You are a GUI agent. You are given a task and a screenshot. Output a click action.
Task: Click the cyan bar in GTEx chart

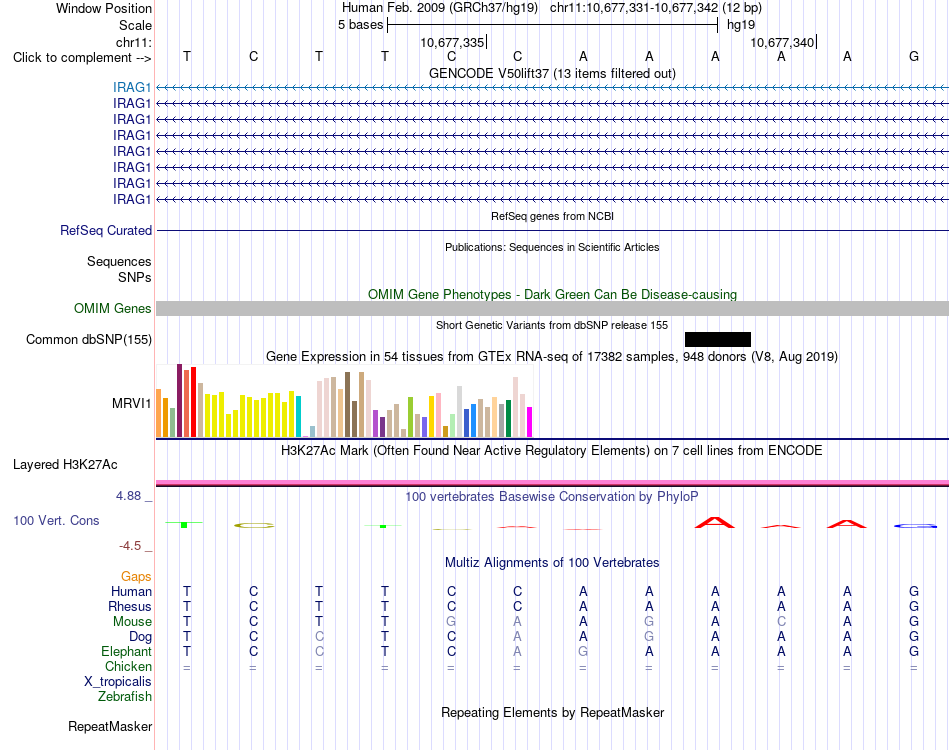pos(298,417)
